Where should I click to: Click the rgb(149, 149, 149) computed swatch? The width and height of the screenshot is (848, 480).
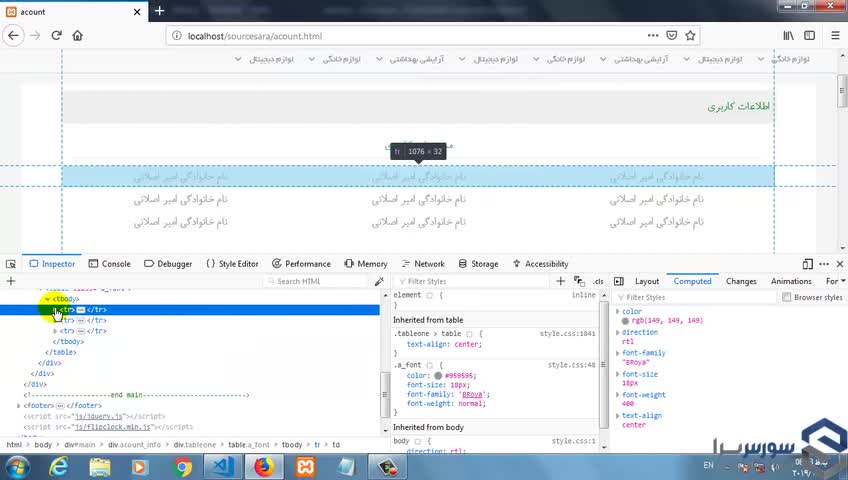(x=625, y=321)
